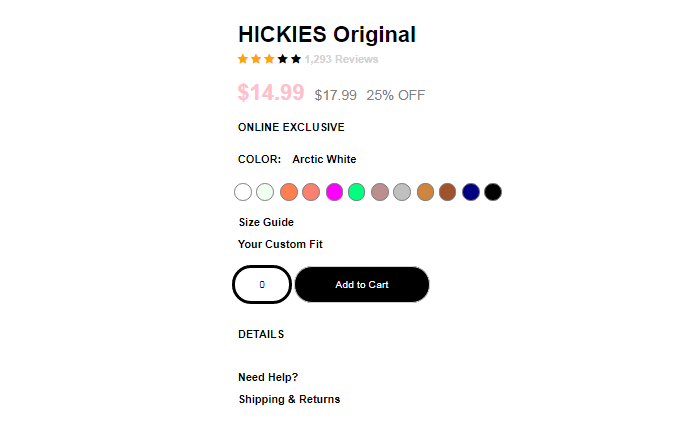
Task: Select the salmon pink color swatch
Action: pyautogui.click(x=311, y=192)
